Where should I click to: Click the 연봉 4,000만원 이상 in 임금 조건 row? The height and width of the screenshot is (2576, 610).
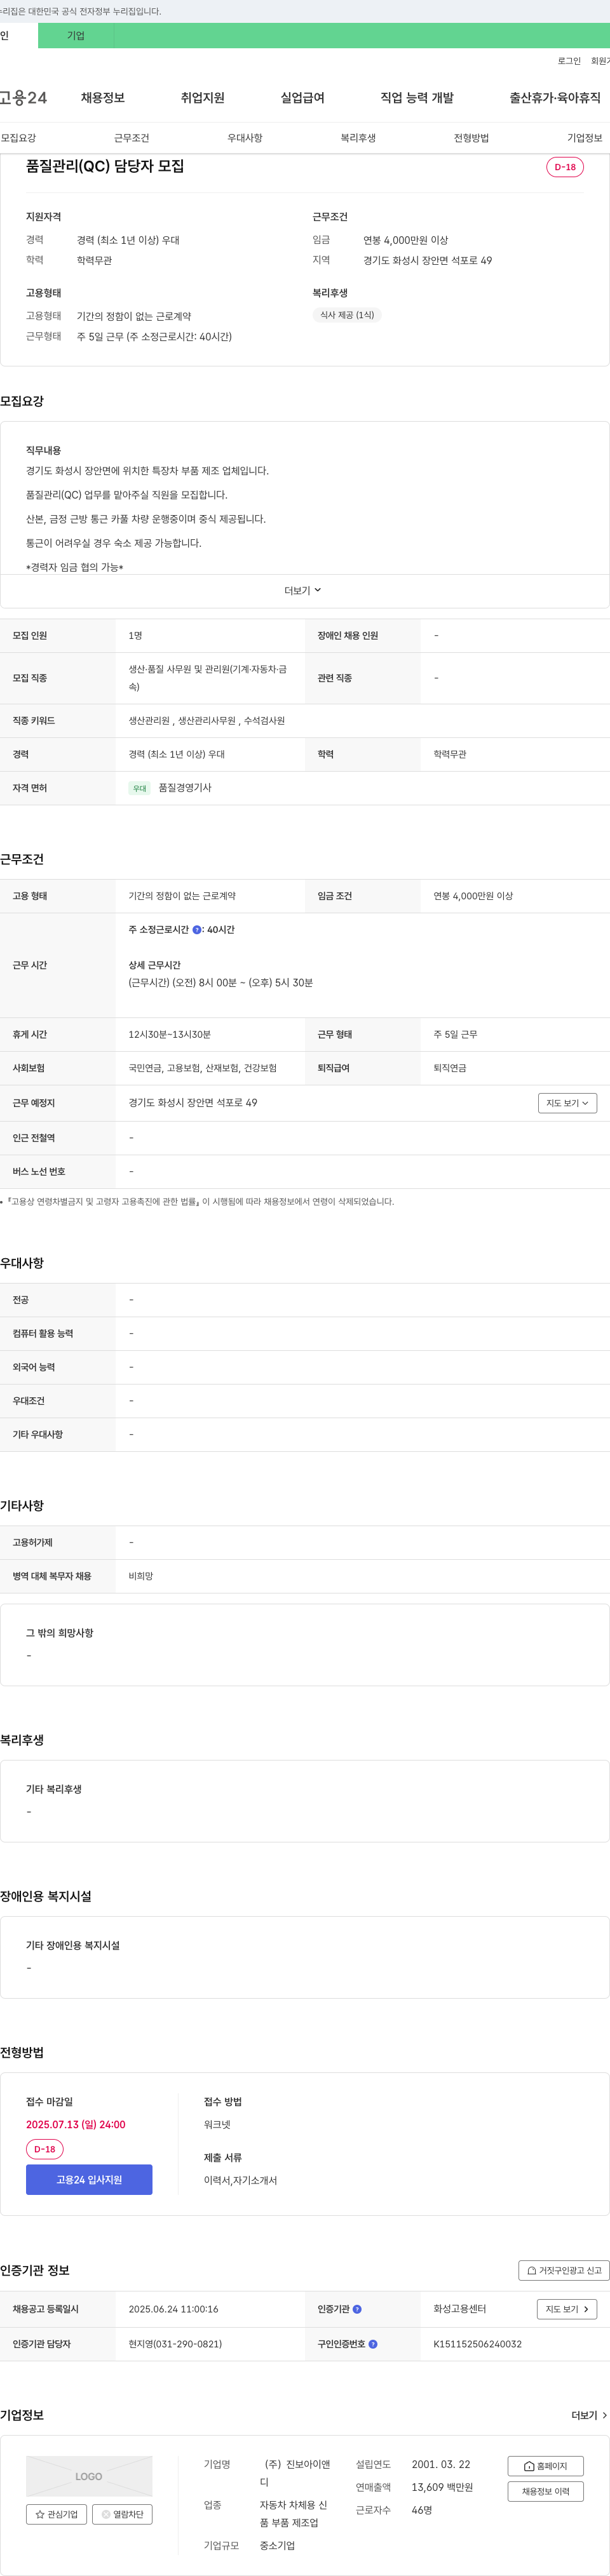coord(473,896)
